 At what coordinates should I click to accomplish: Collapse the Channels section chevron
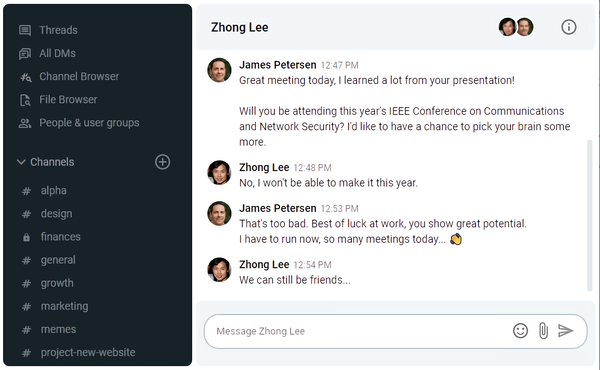pyautogui.click(x=21, y=162)
